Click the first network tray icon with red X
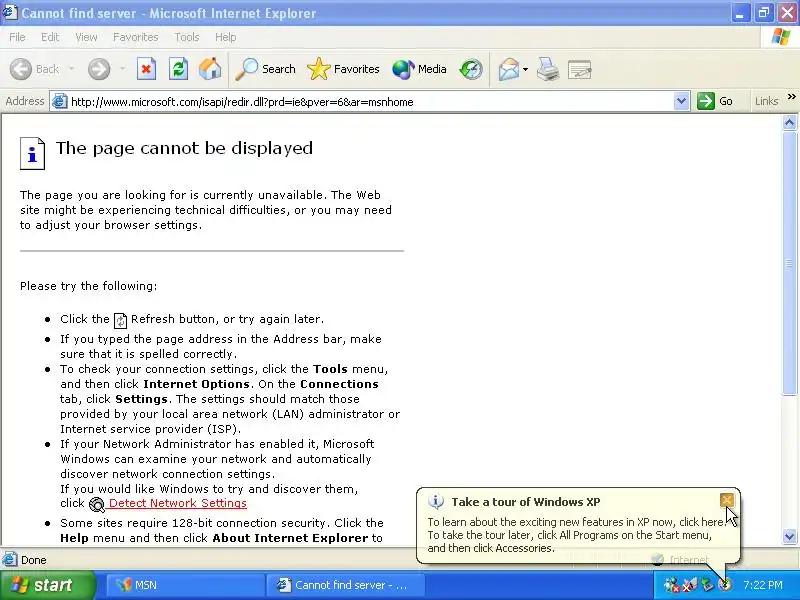The width and height of the screenshot is (800, 600). click(672, 585)
